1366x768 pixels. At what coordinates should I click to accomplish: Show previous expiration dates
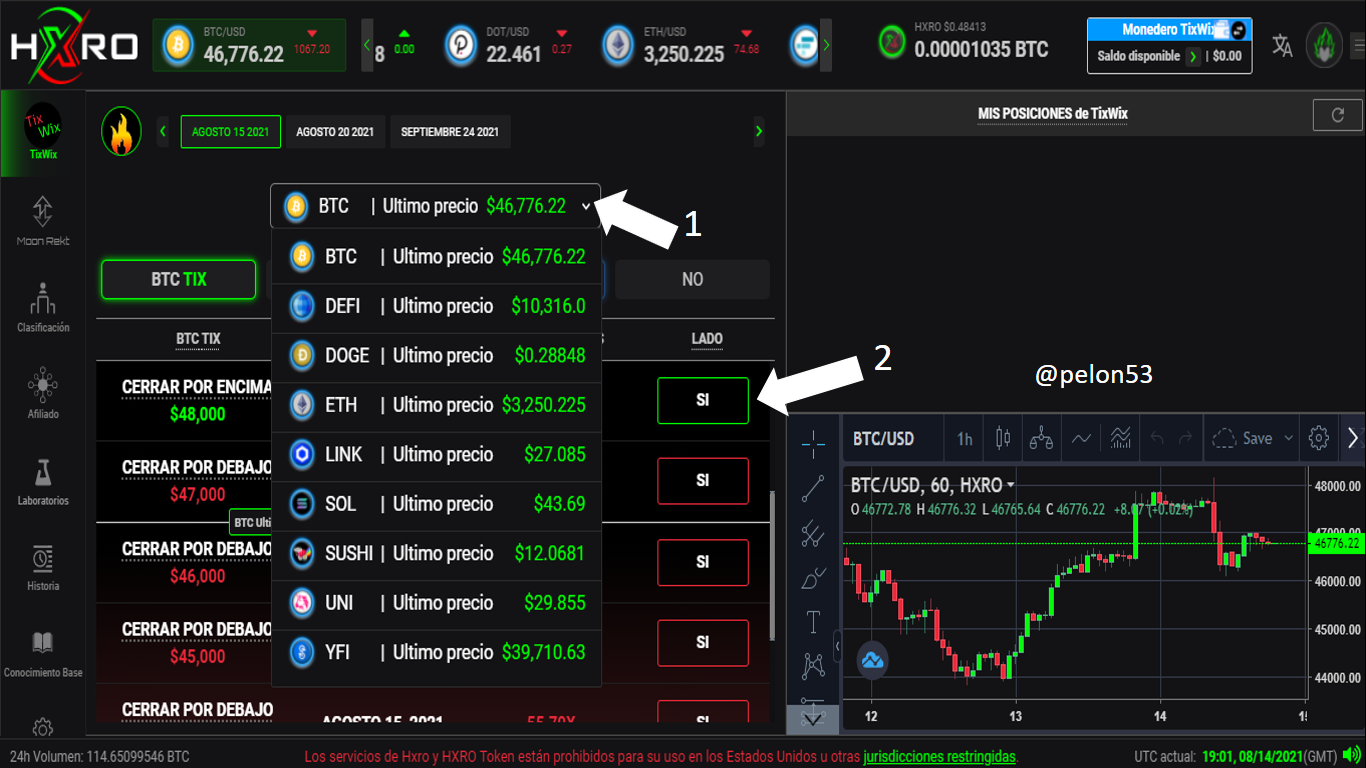(164, 132)
